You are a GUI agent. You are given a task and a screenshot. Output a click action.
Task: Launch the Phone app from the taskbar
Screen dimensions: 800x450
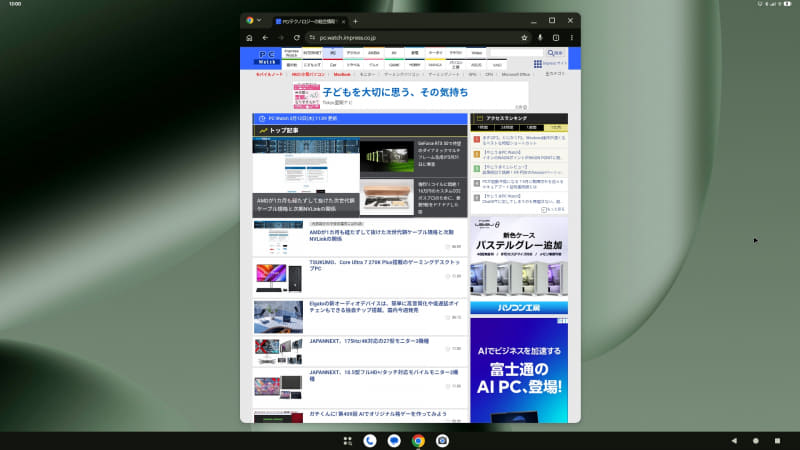(370, 441)
